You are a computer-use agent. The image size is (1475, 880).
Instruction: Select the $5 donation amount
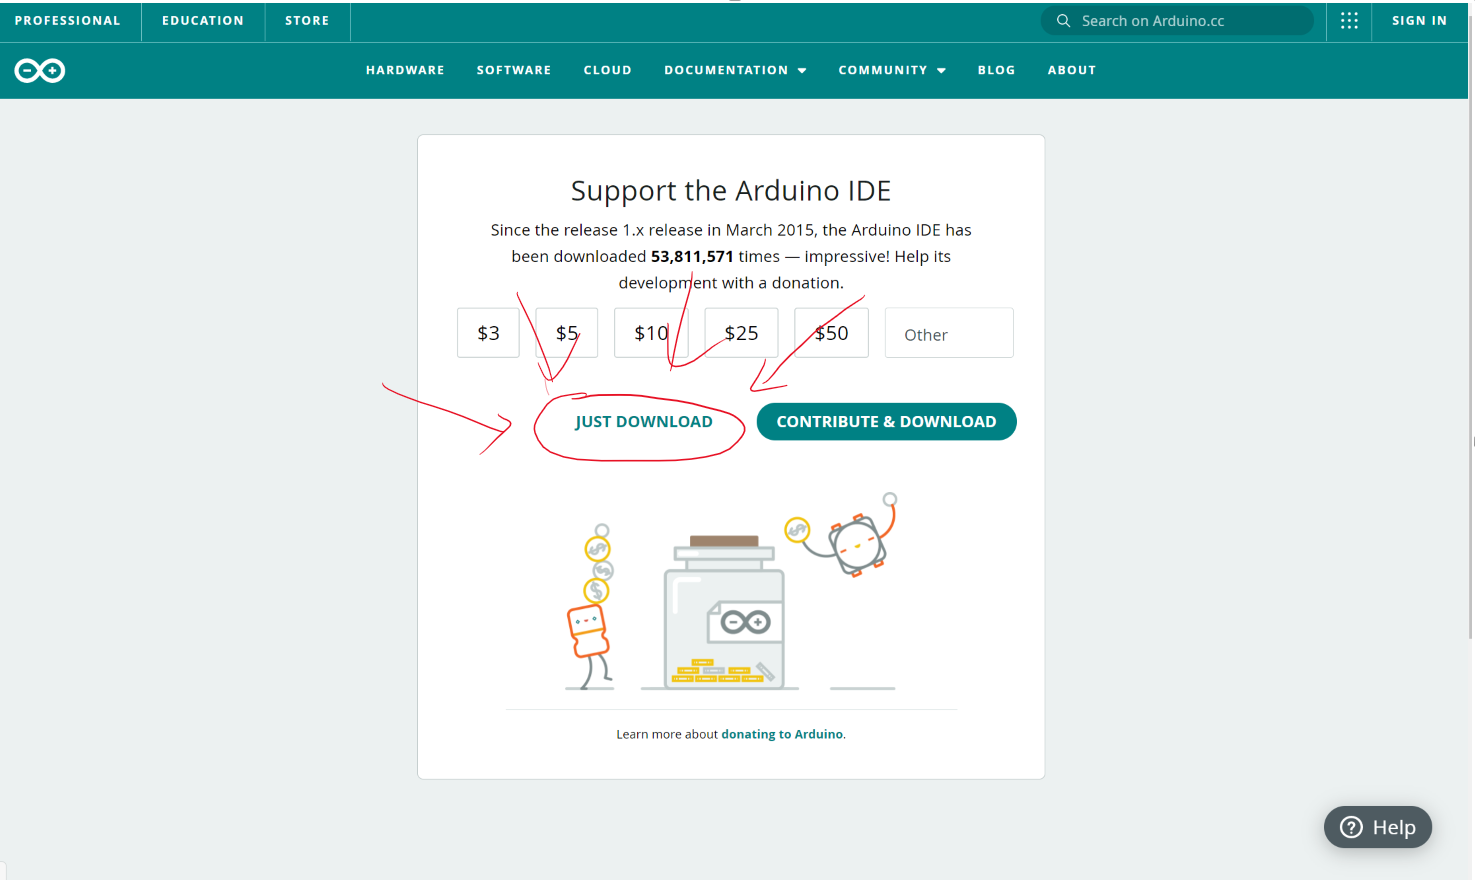tap(567, 333)
